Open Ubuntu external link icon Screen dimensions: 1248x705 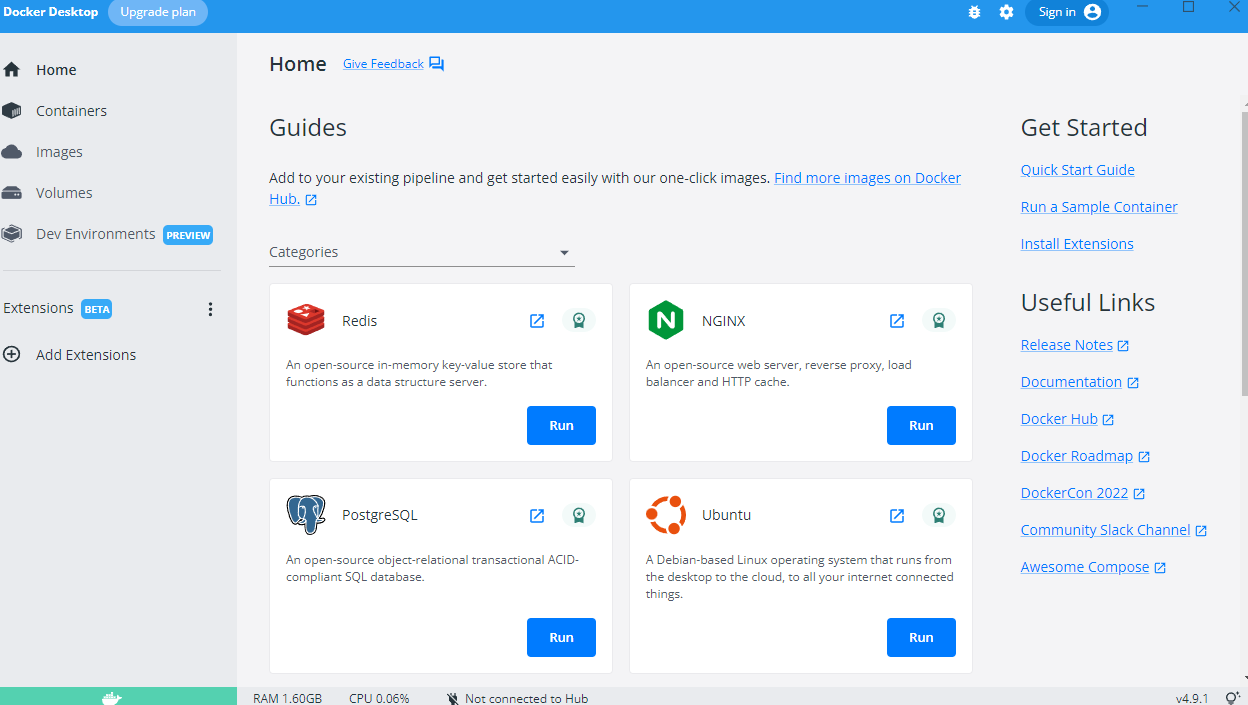[897, 516]
